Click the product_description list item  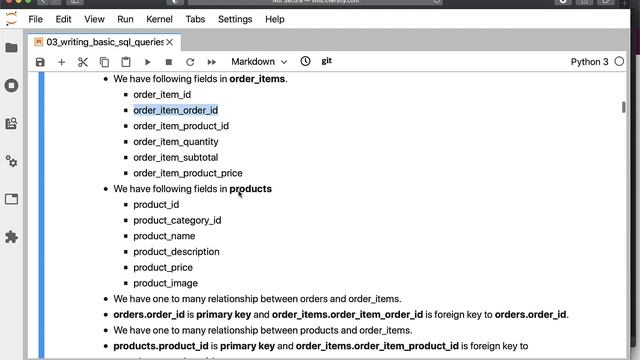coord(176,252)
